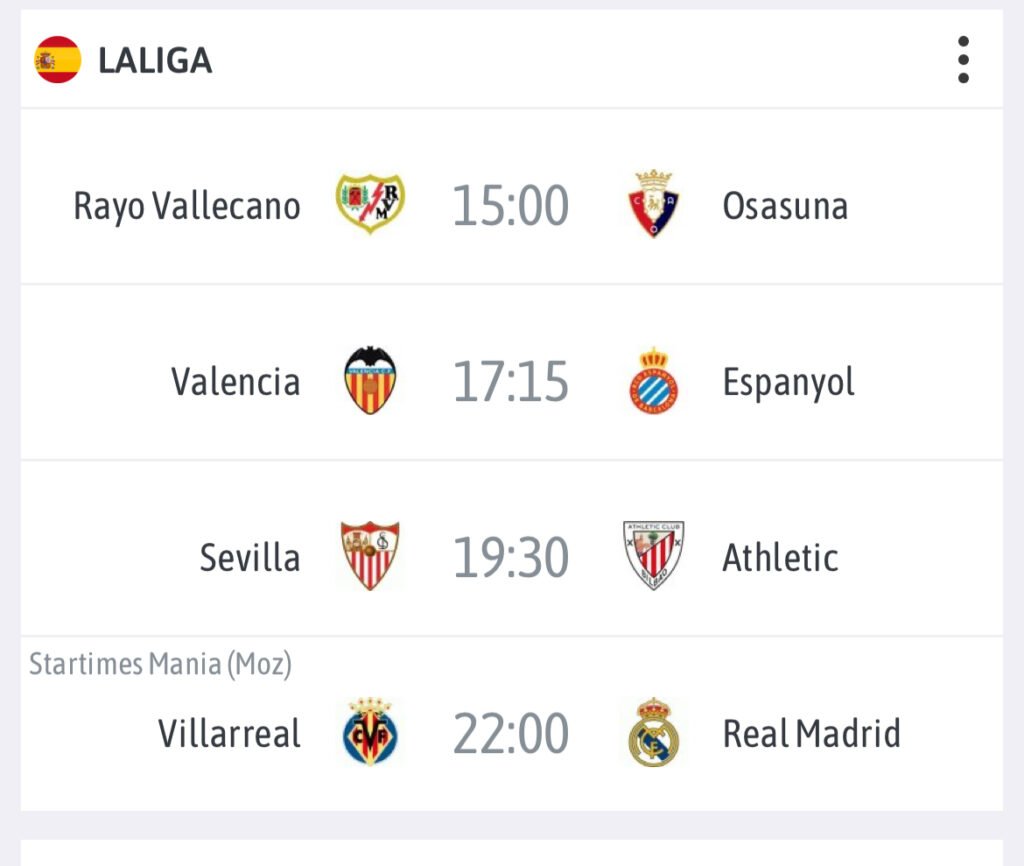Select the Valencia bat crest
Viewport: 1024px width, 866px height.
click(x=370, y=381)
